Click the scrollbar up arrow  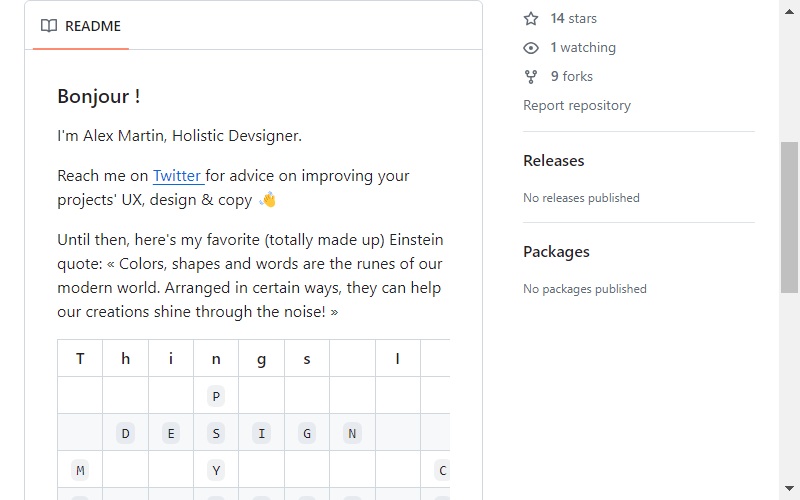789,11
